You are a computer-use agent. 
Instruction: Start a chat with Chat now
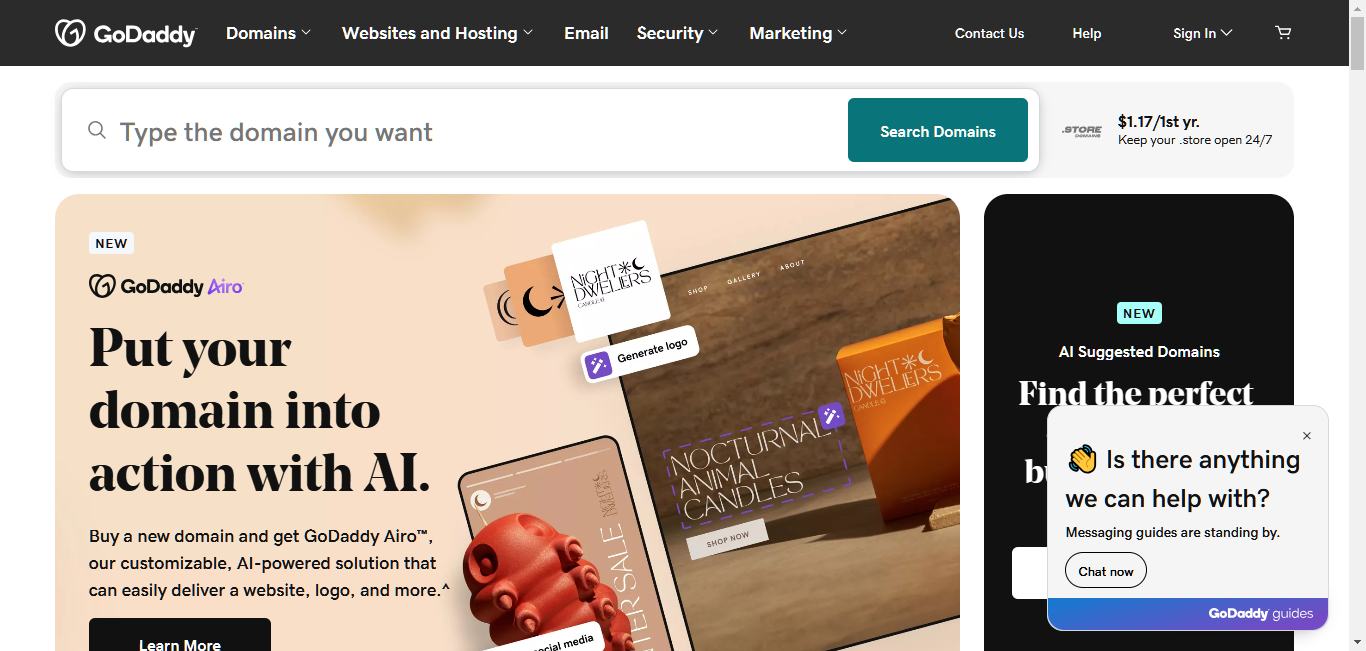coord(1106,572)
